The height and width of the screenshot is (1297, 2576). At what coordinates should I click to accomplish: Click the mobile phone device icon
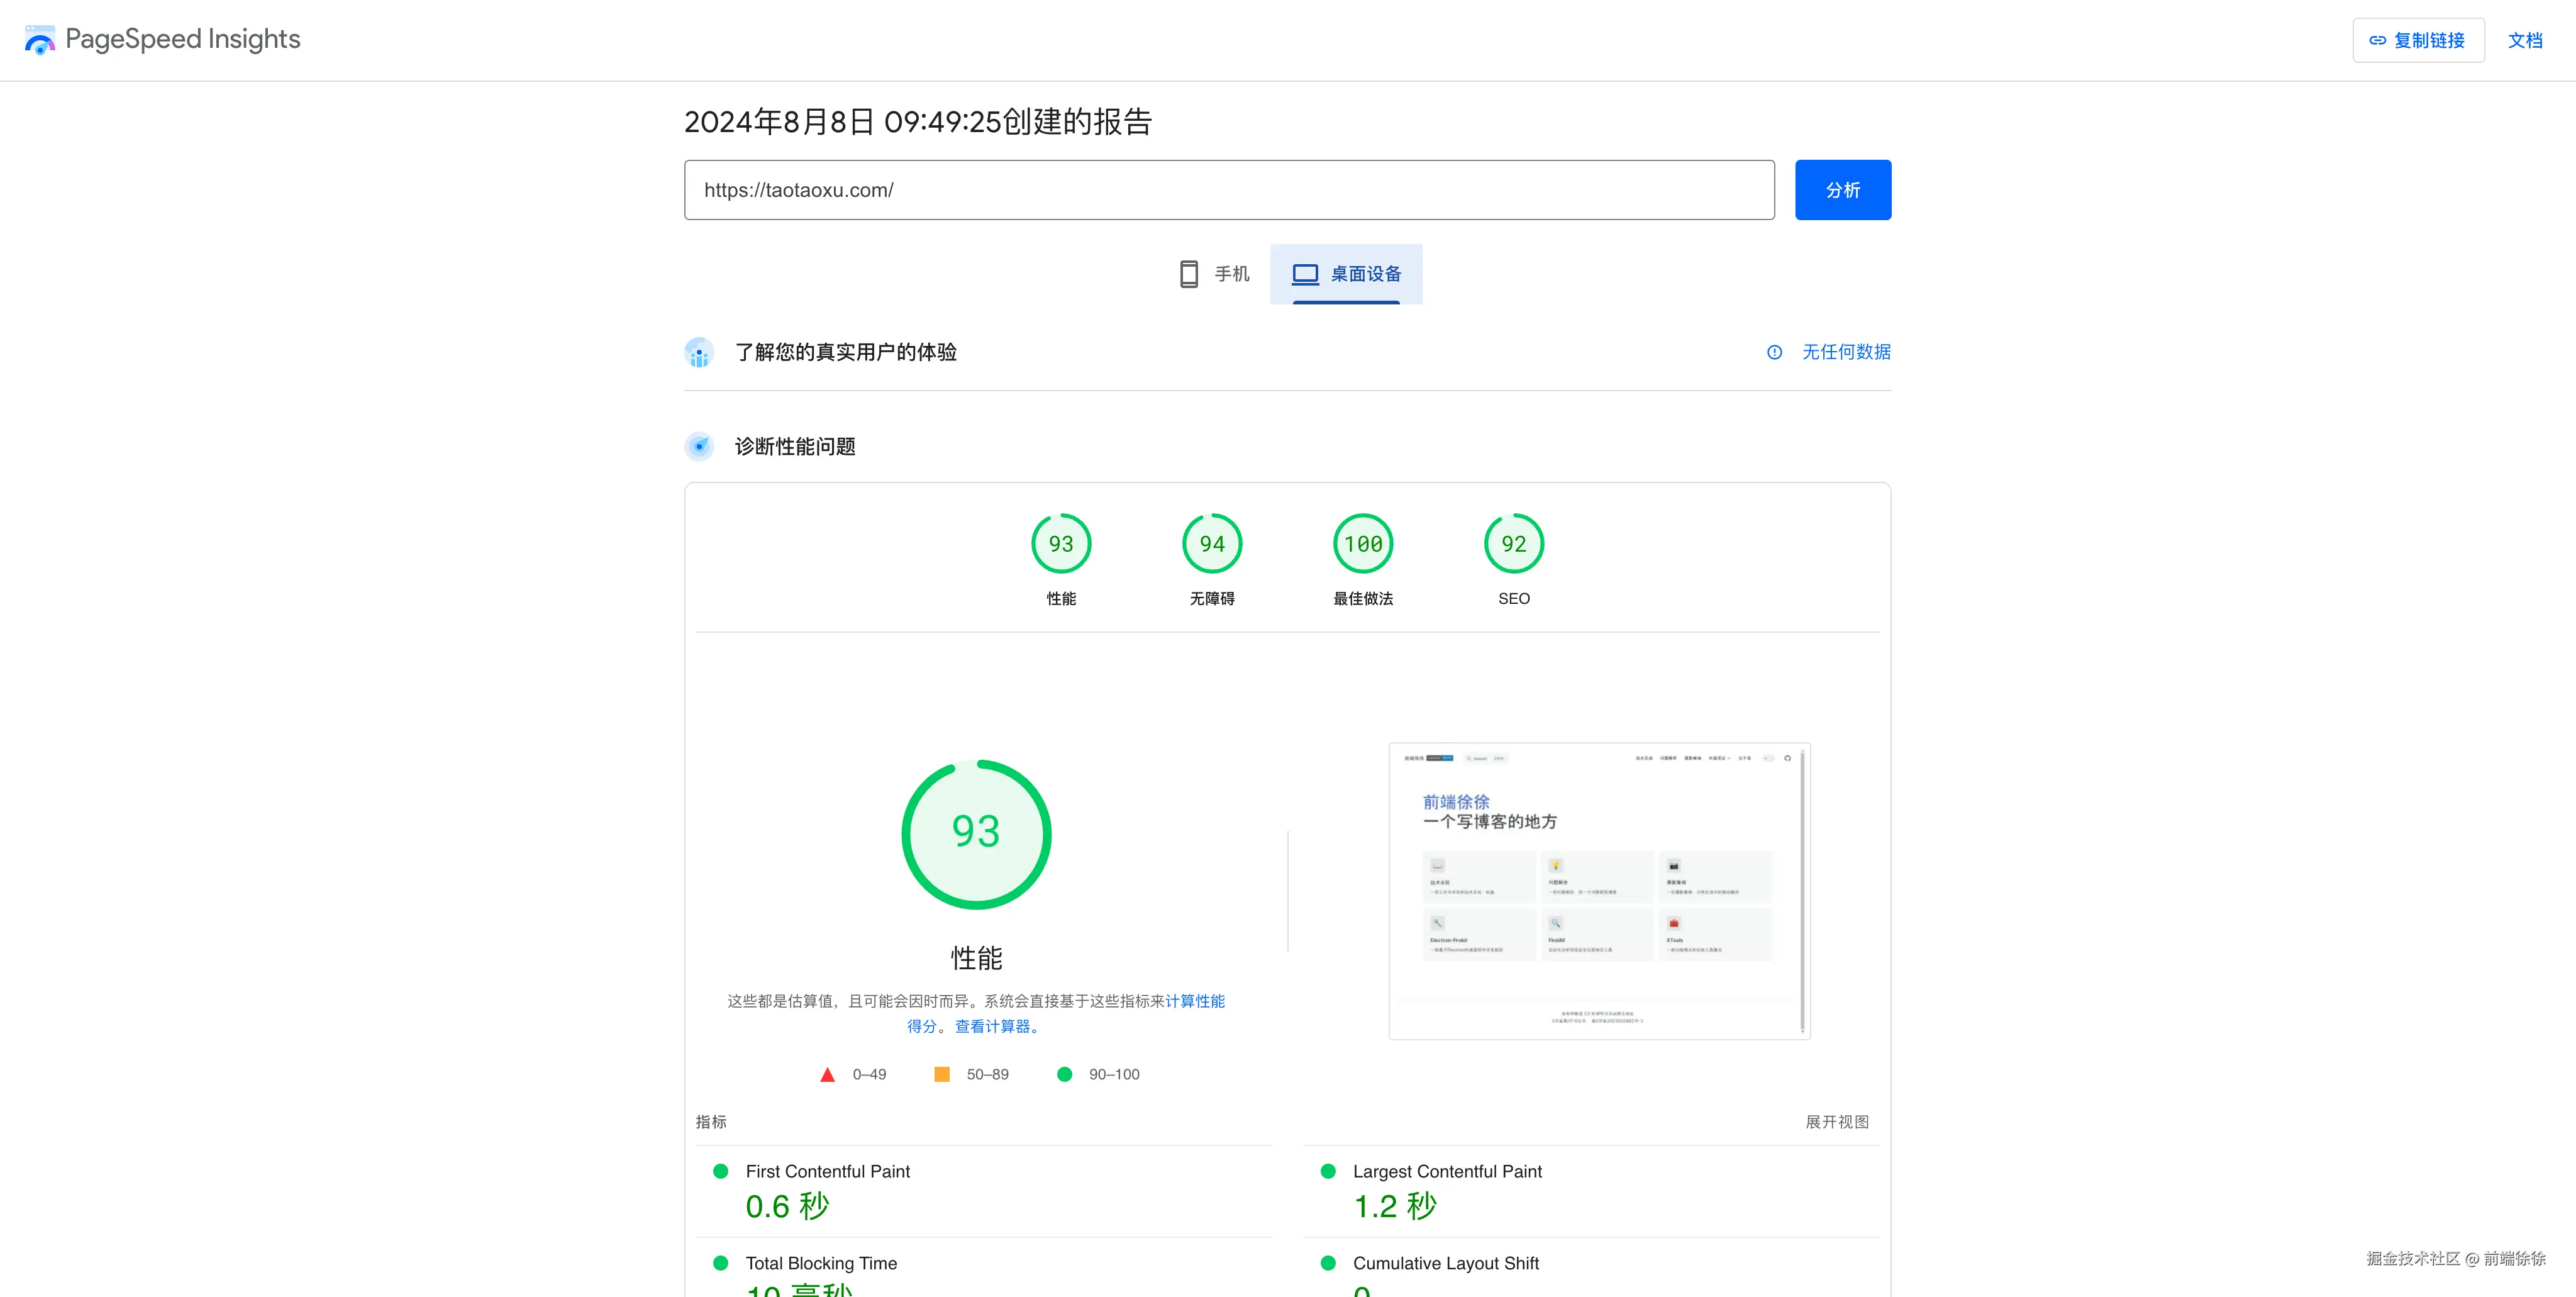click(x=1188, y=274)
